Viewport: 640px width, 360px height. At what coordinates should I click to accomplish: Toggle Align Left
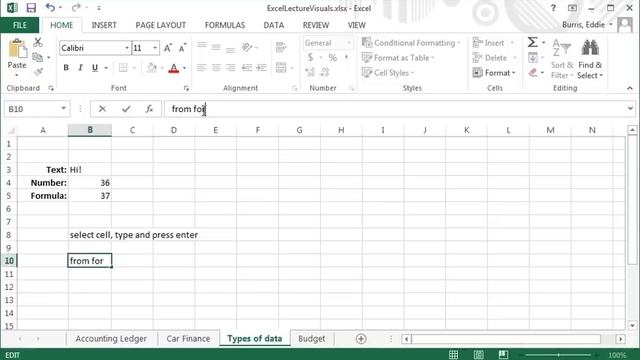pyautogui.click(x=202, y=68)
